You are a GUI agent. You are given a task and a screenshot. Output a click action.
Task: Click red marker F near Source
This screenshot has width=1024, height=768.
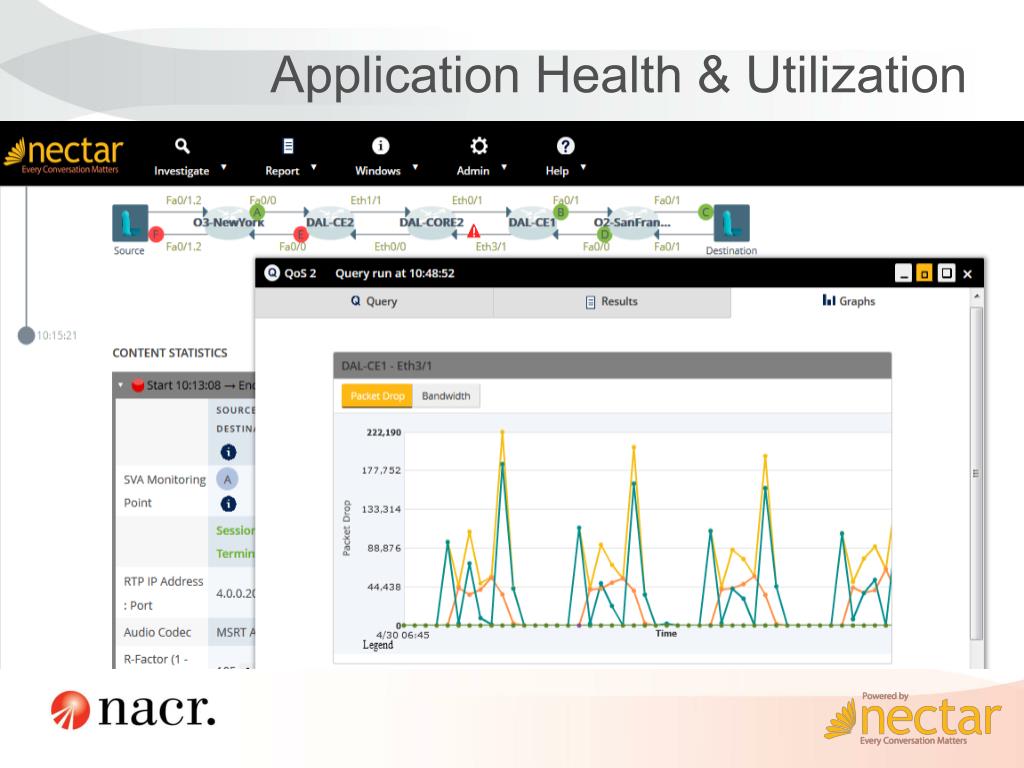(155, 234)
